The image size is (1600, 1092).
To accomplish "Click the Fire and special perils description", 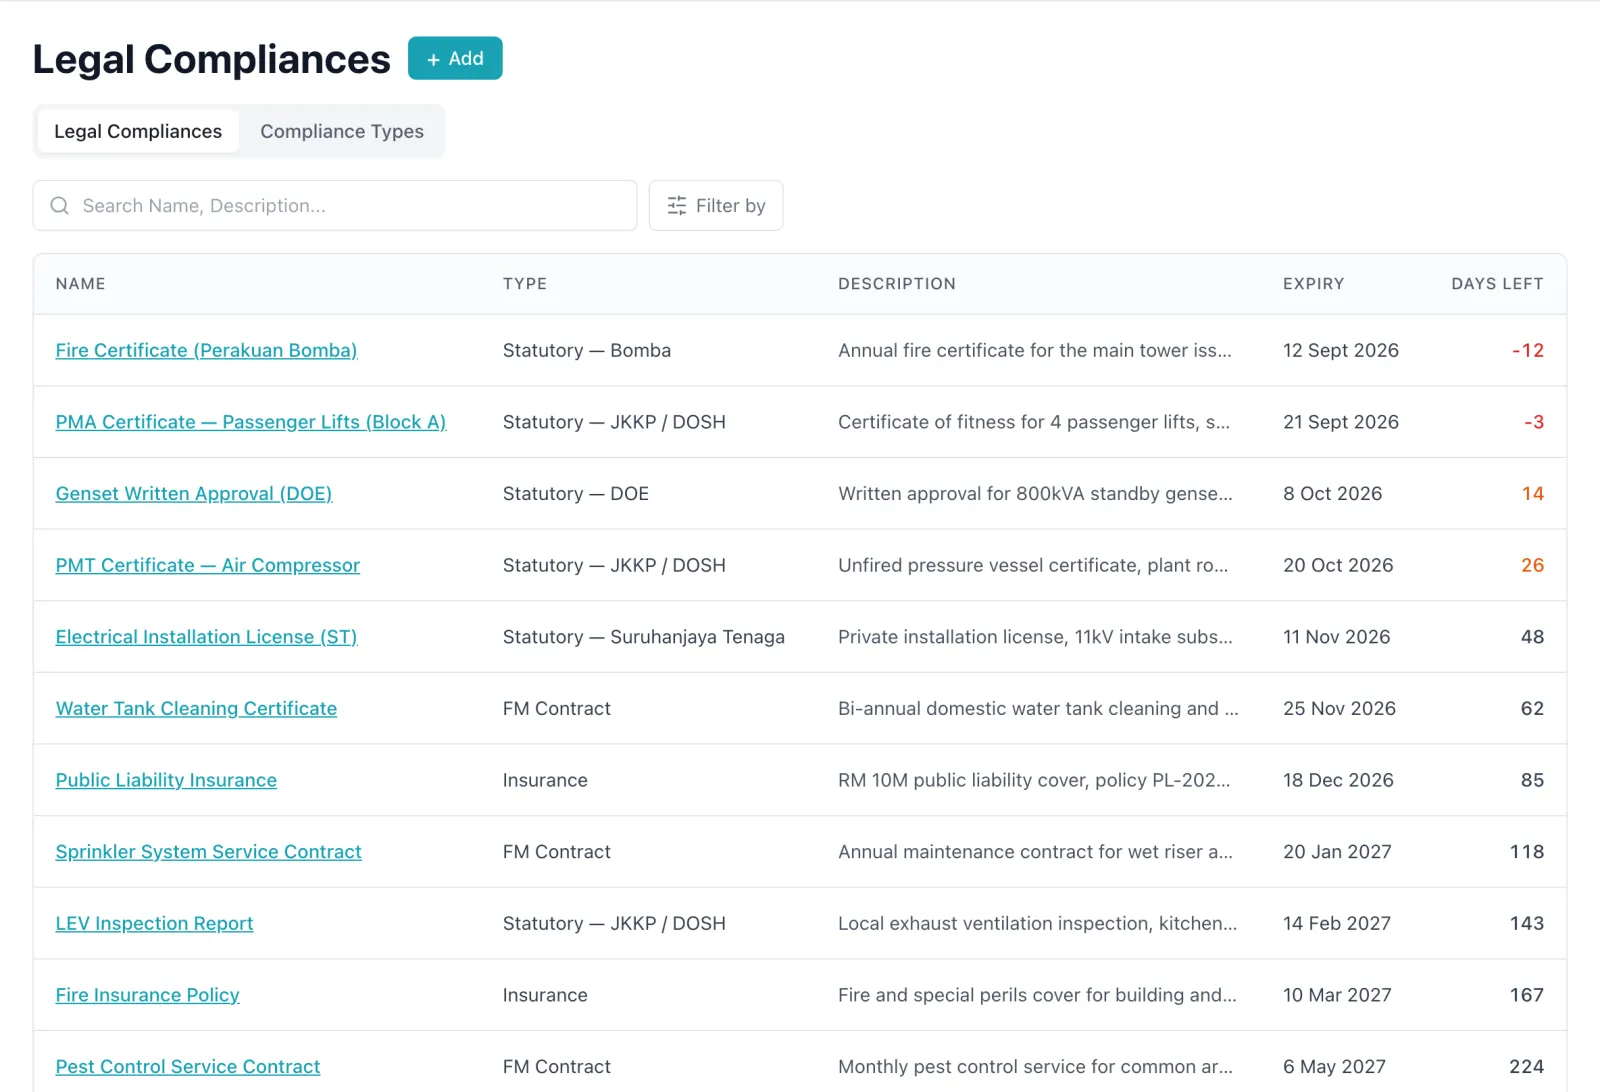I will point(1037,995).
